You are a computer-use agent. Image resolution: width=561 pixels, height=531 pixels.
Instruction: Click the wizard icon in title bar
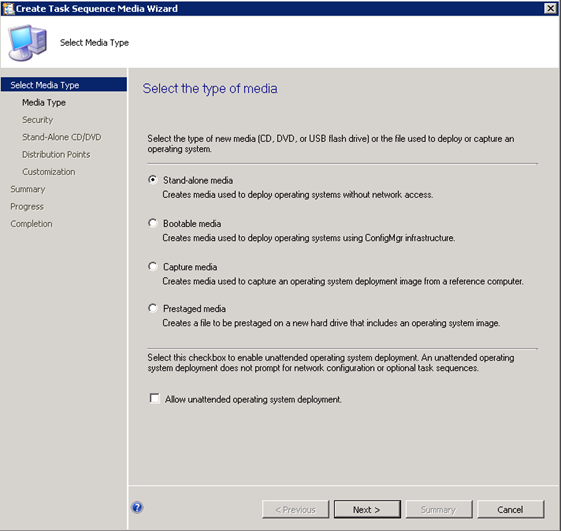(8, 8)
